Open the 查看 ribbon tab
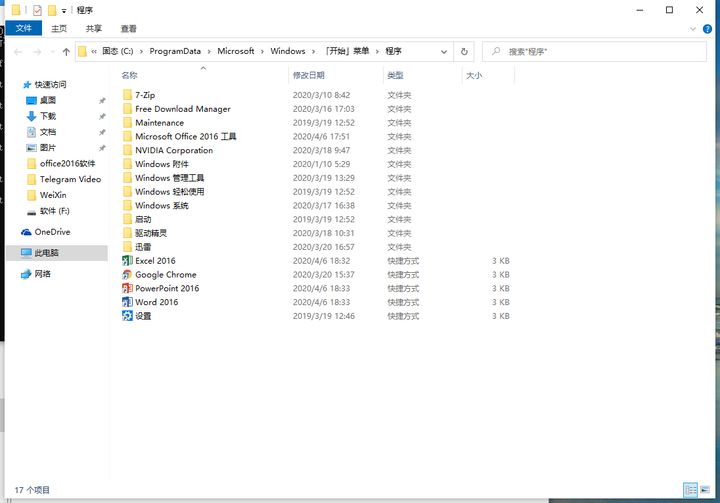Image resolution: width=720 pixels, height=503 pixels. (129, 28)
